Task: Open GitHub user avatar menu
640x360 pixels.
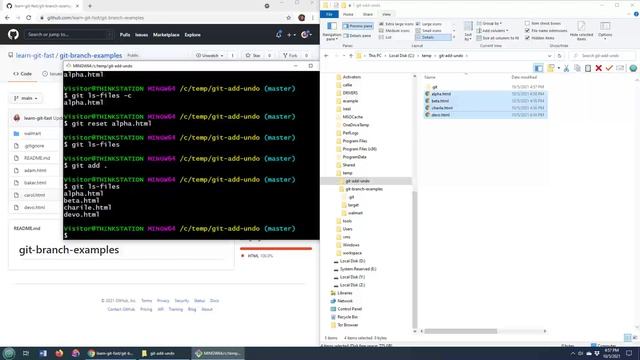Action: [306, 35]
